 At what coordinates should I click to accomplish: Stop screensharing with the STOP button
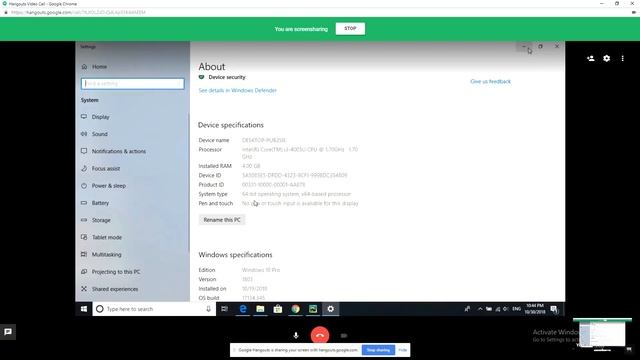point(350,29)
